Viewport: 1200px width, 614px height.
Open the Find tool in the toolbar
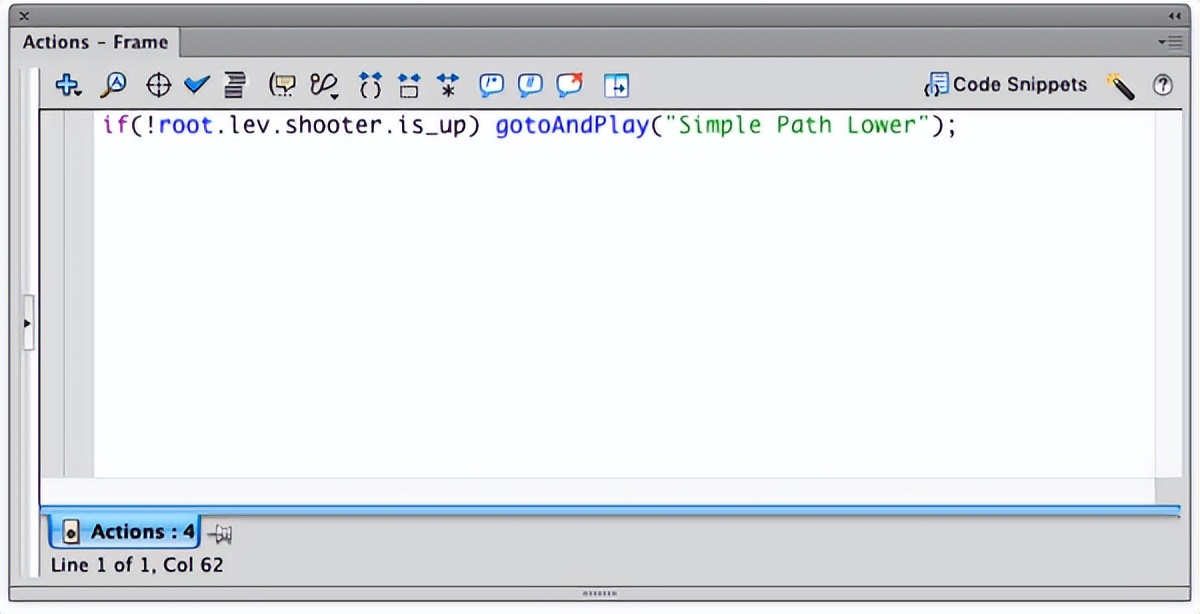[113, 86]
